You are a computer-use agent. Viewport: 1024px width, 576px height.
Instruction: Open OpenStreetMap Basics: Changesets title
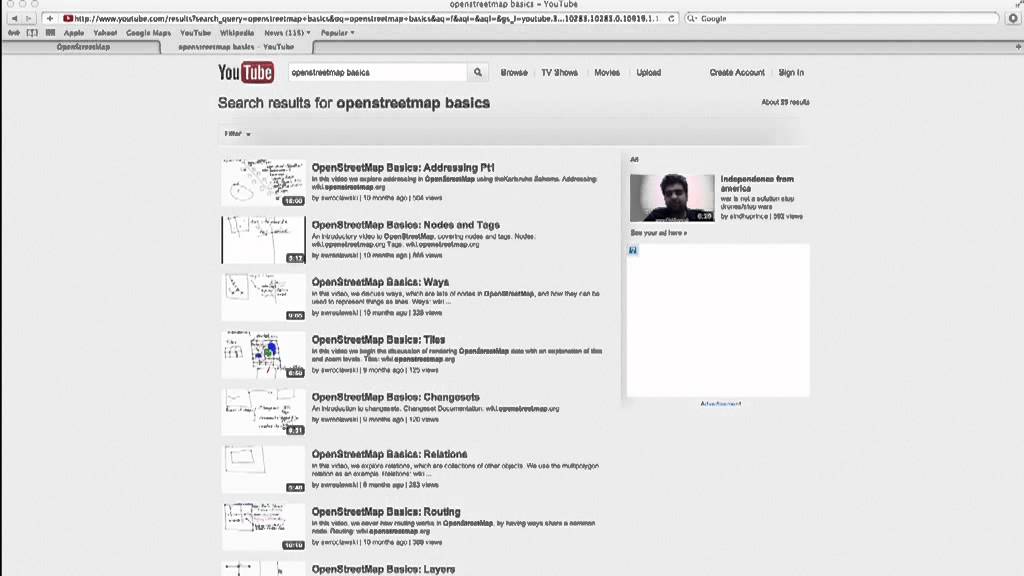395,397
